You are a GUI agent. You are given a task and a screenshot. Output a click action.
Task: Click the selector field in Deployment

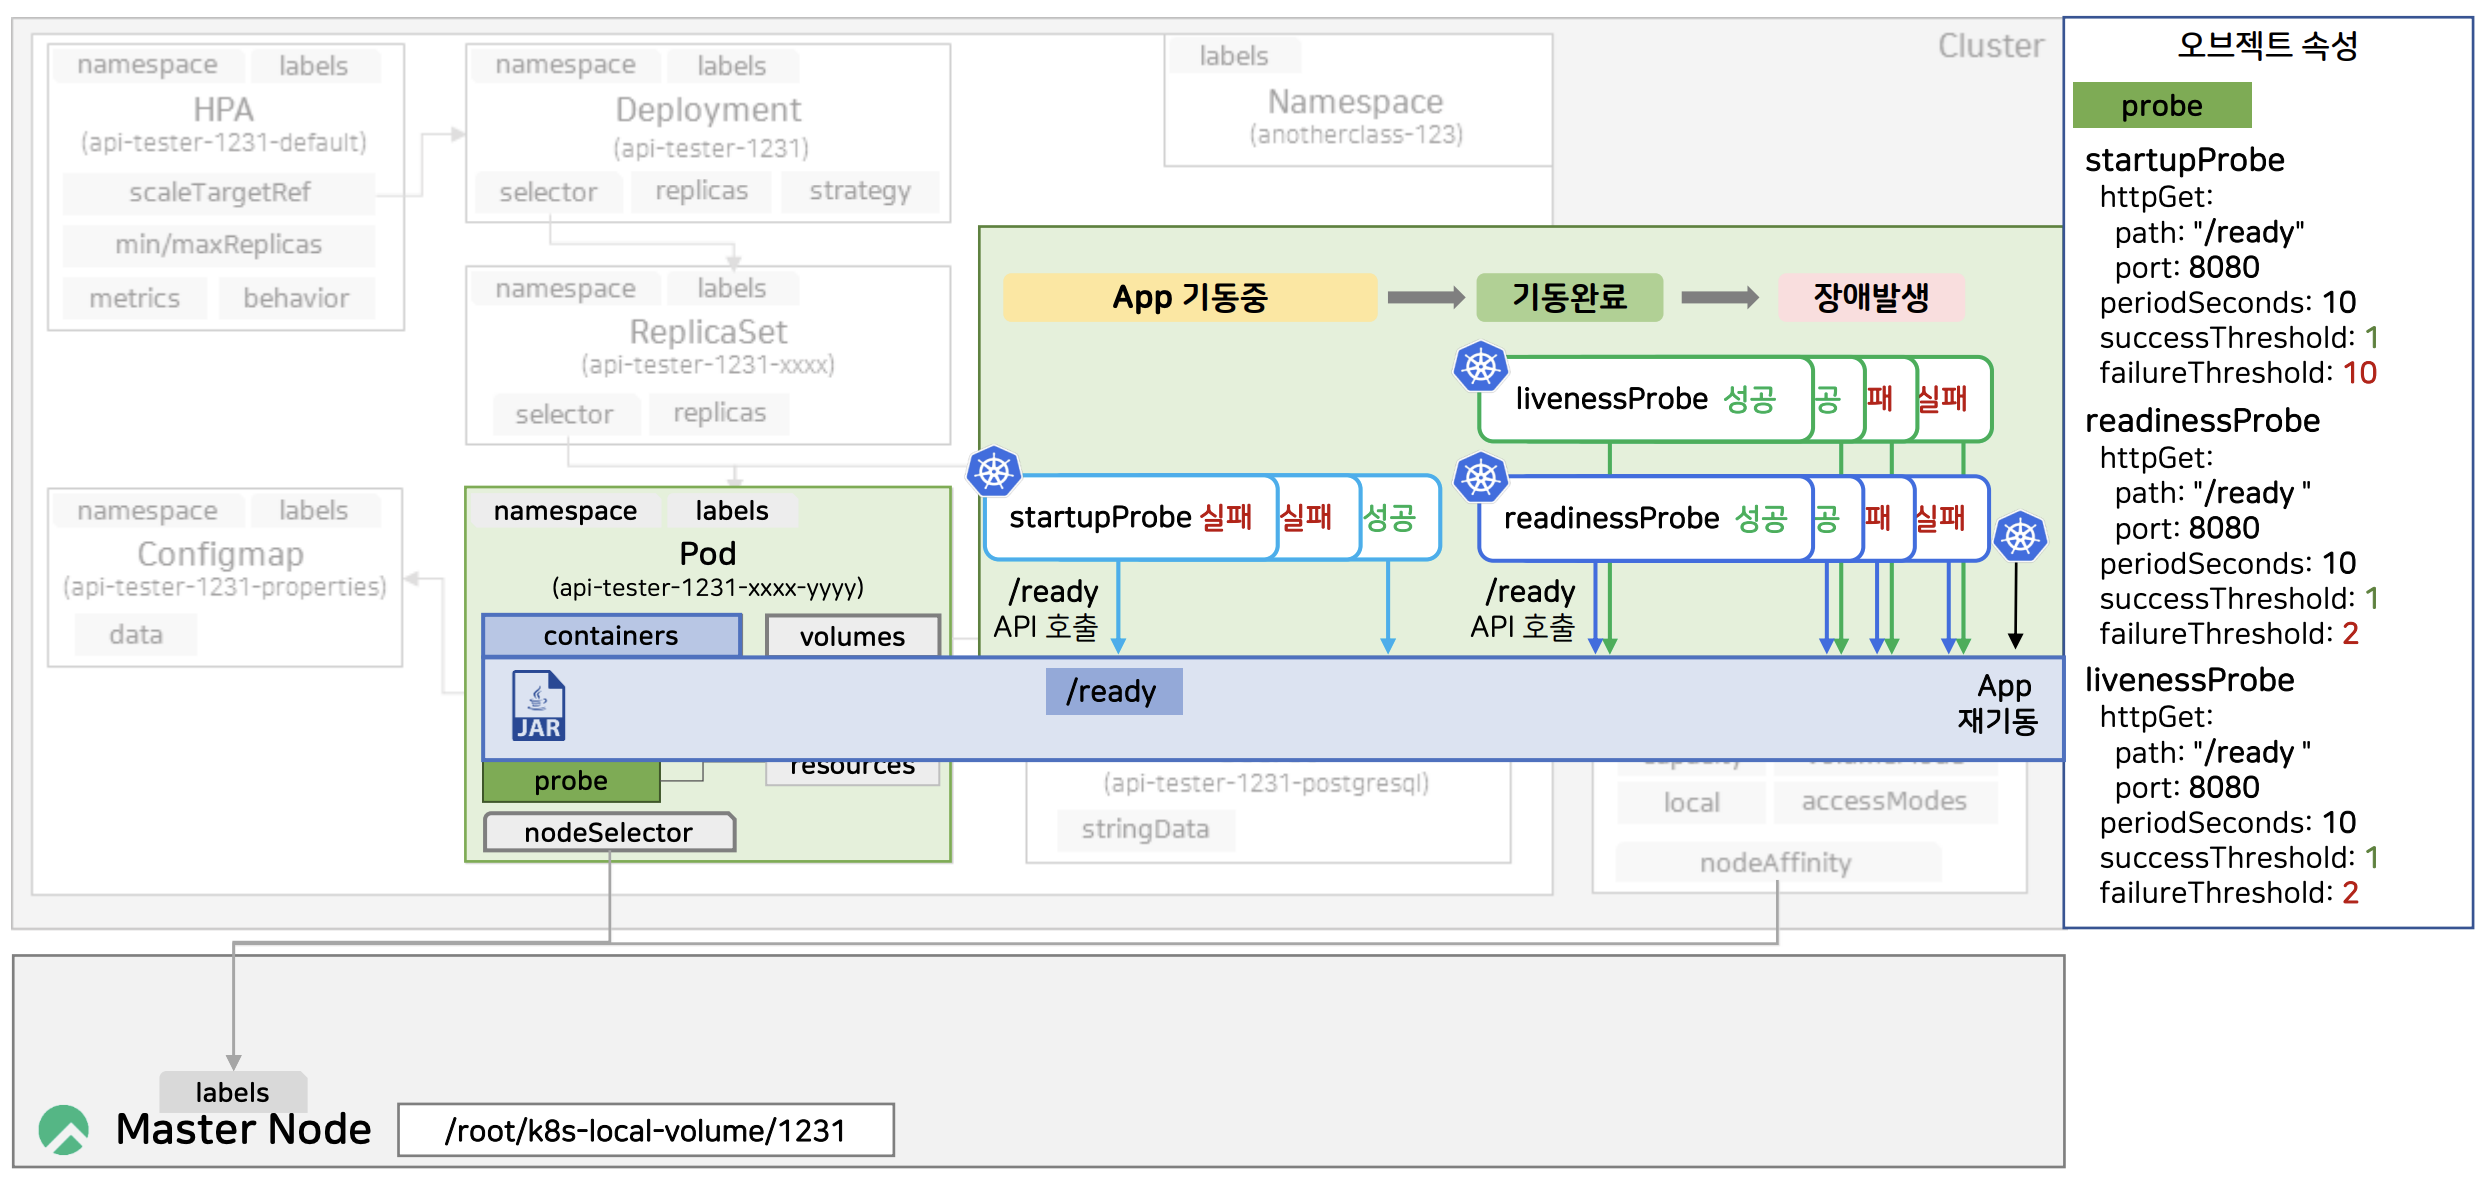548,192
